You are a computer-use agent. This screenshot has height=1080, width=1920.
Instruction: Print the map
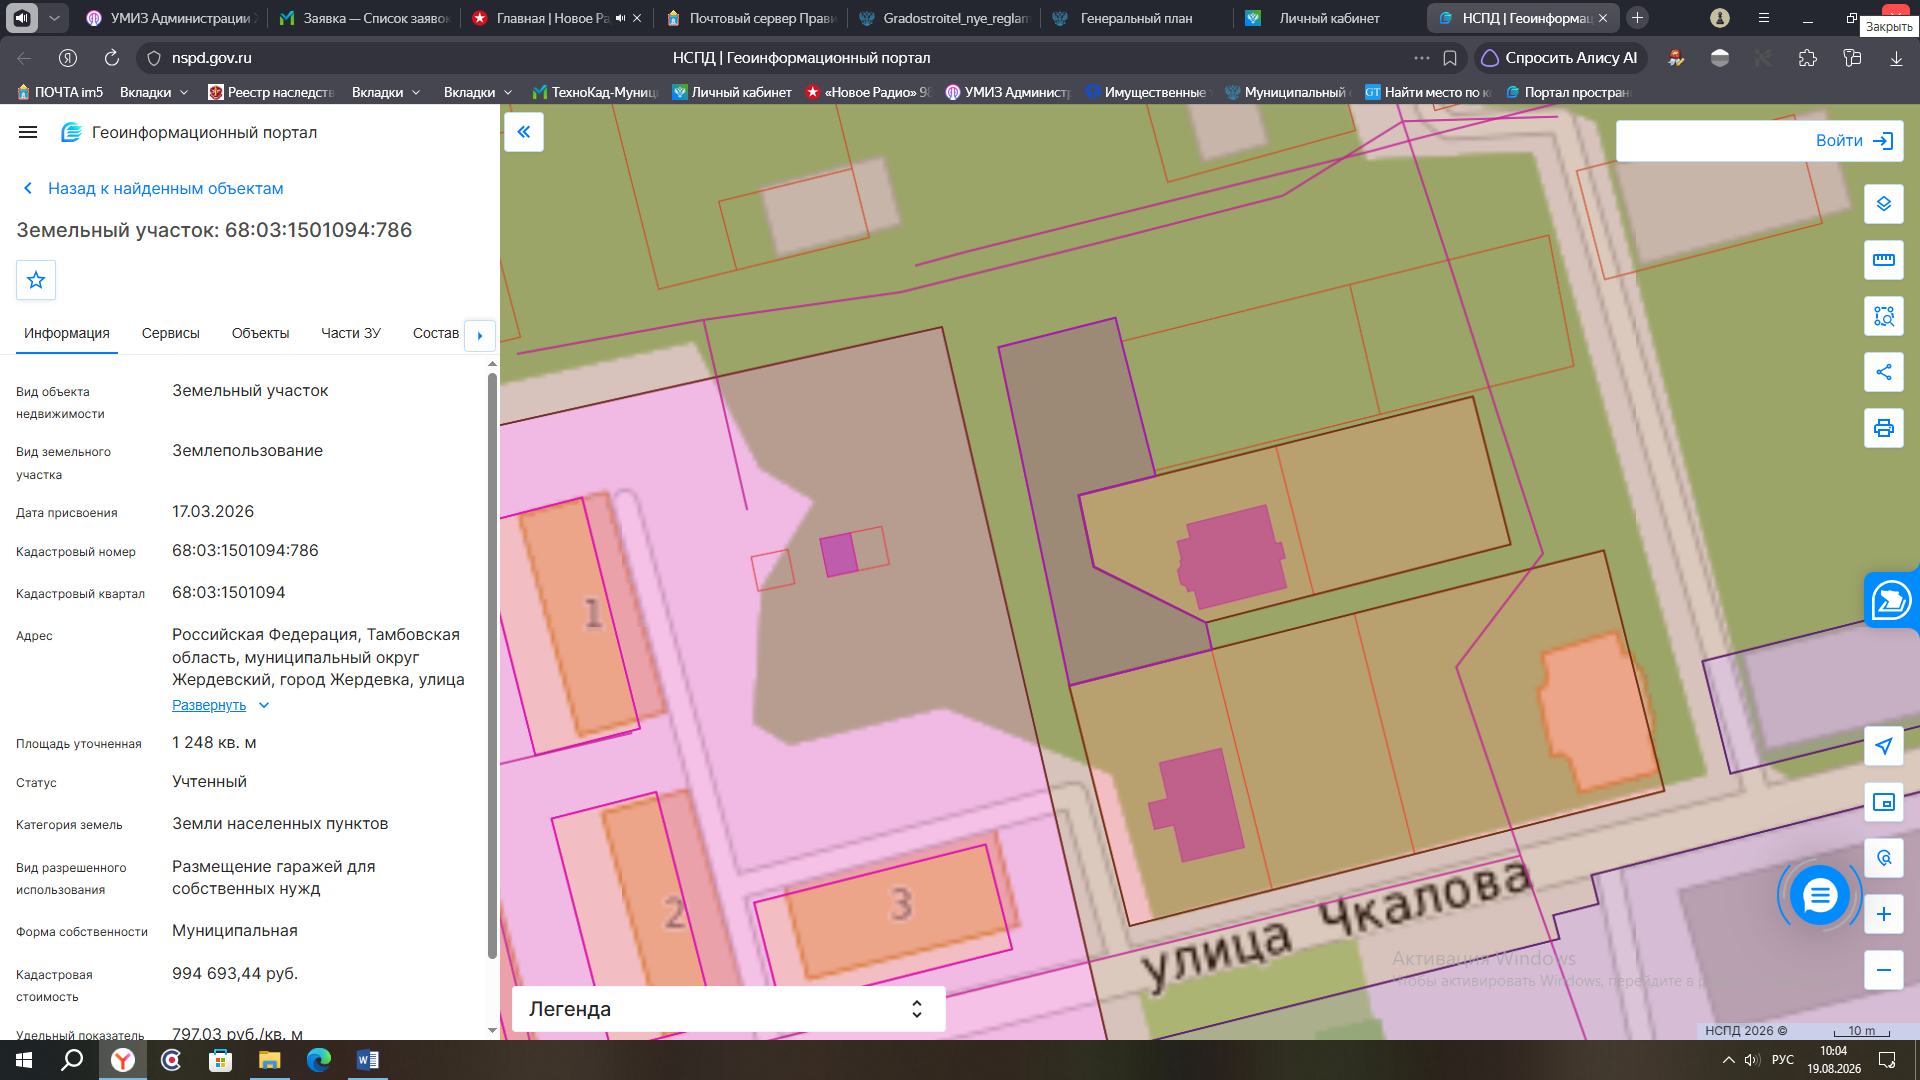(1884, 428)
